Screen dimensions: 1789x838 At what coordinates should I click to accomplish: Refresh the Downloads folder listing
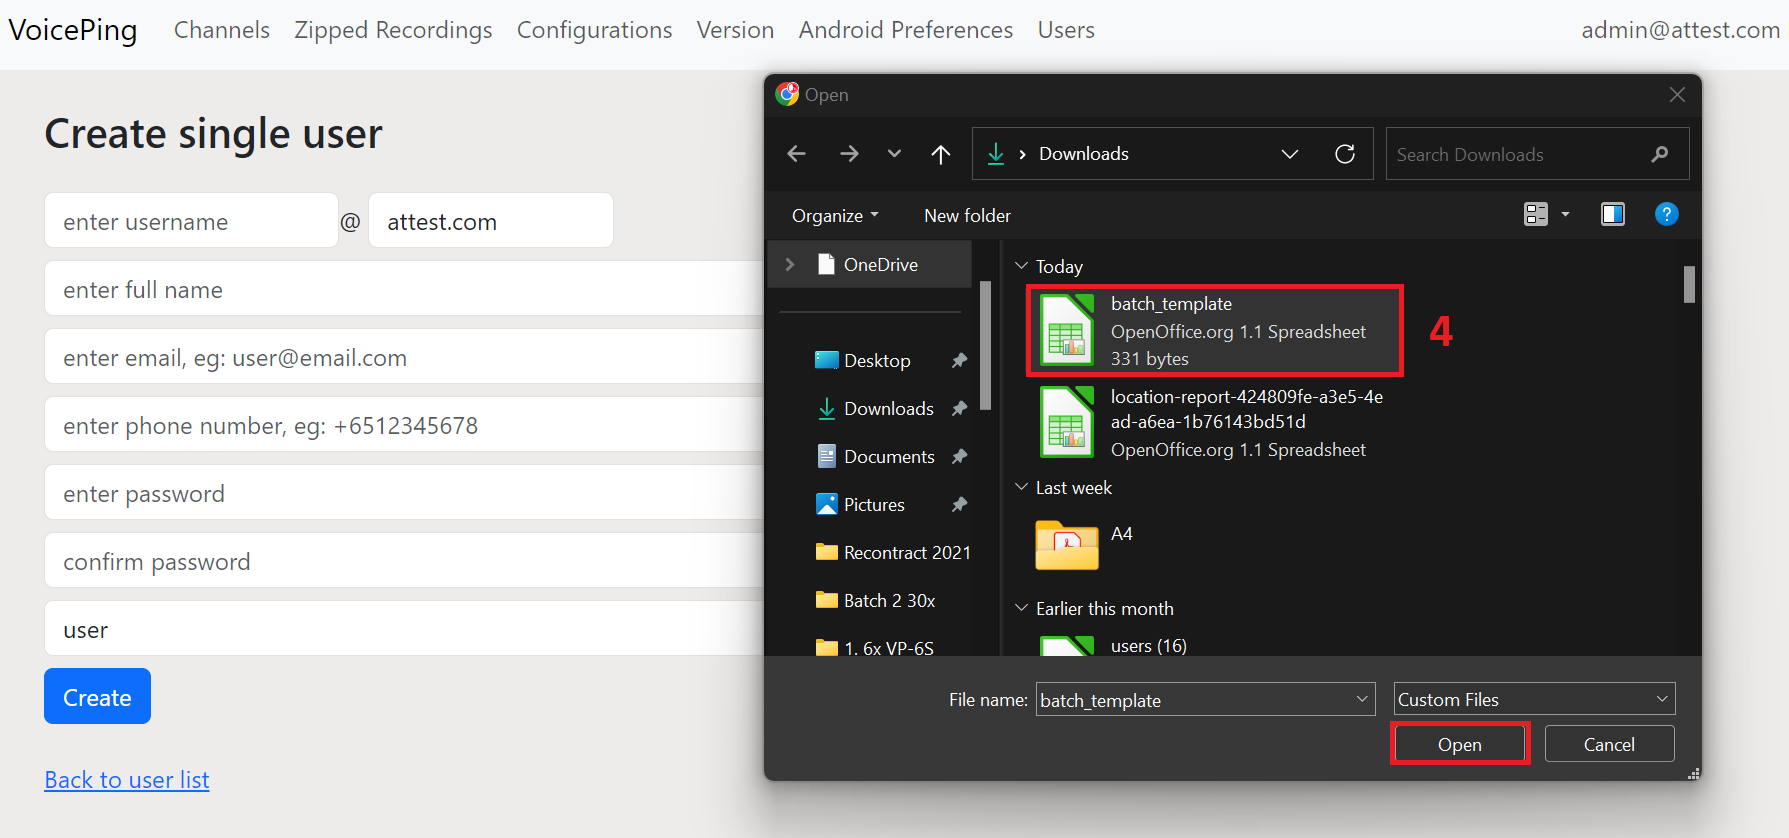[x=1345, y=154]
